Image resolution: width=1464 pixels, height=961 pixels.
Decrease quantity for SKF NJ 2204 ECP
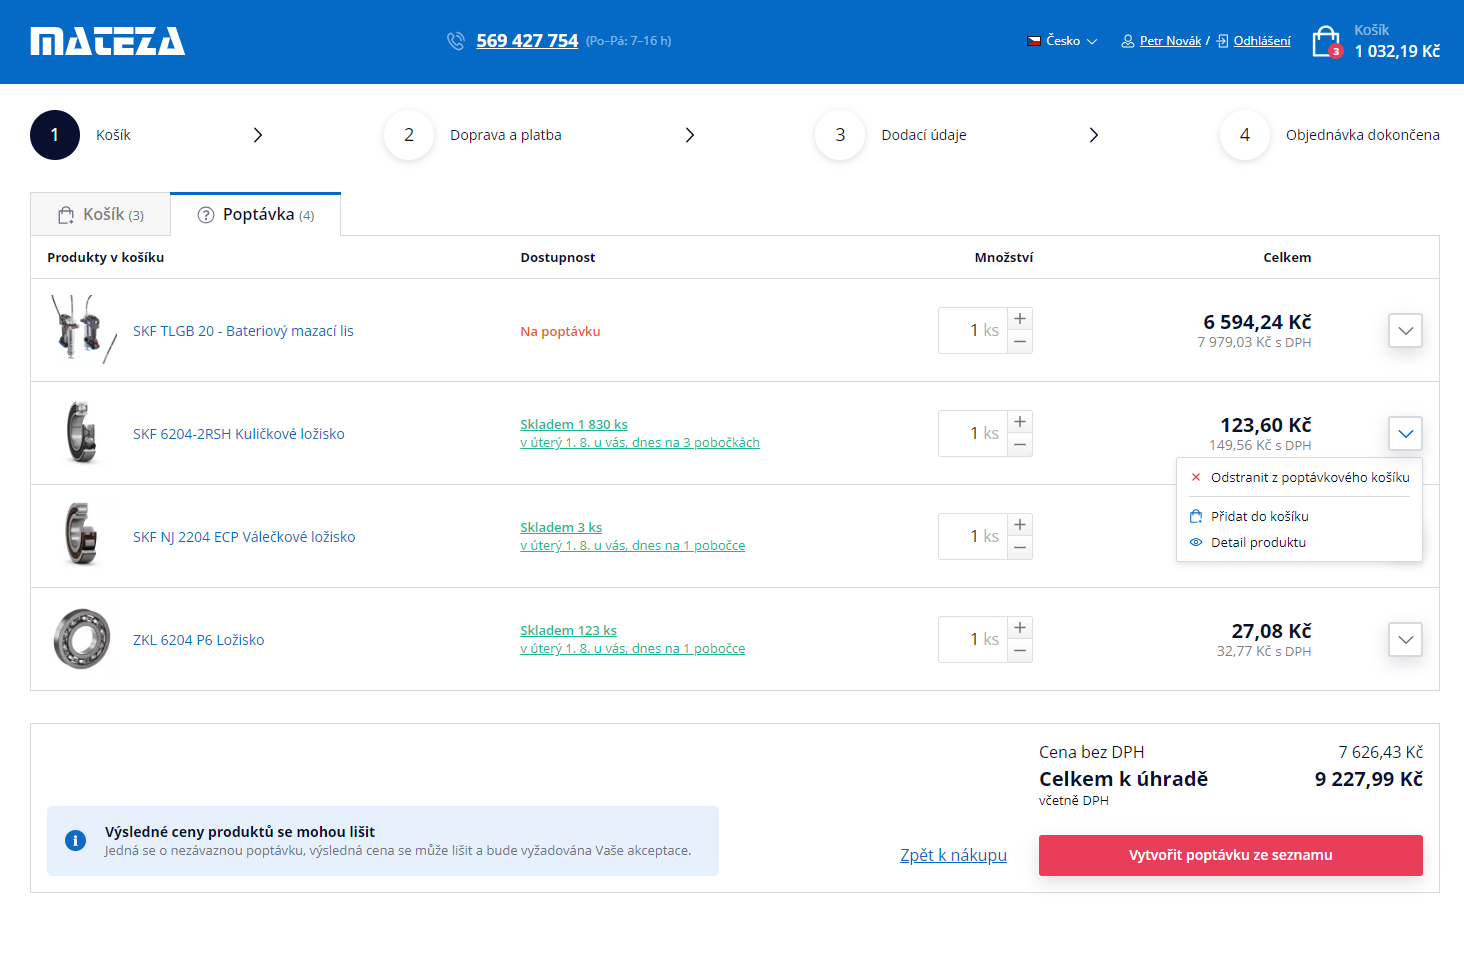click(1020, 548)
